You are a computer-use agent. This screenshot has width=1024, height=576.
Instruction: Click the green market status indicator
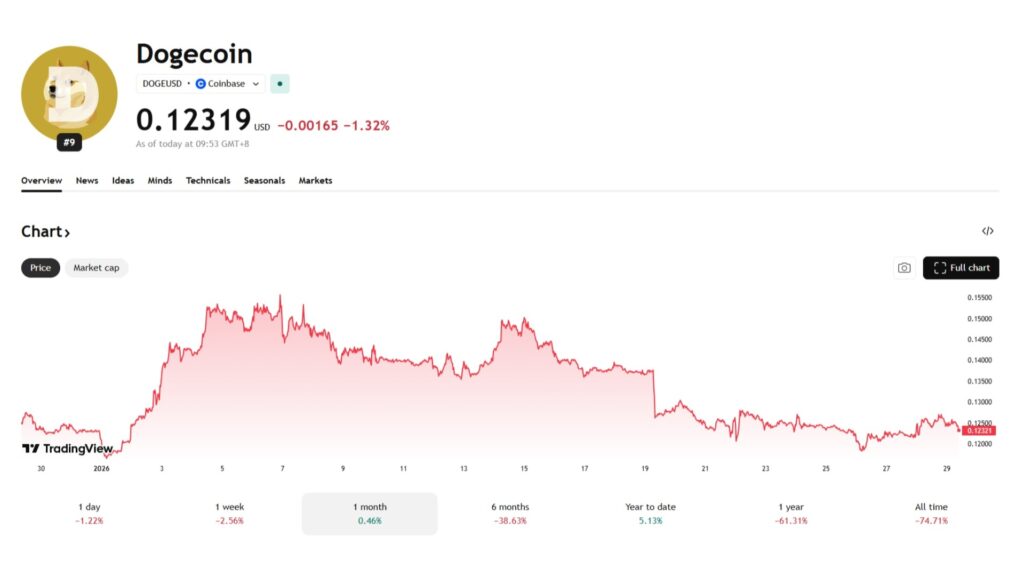pos(279,83)
